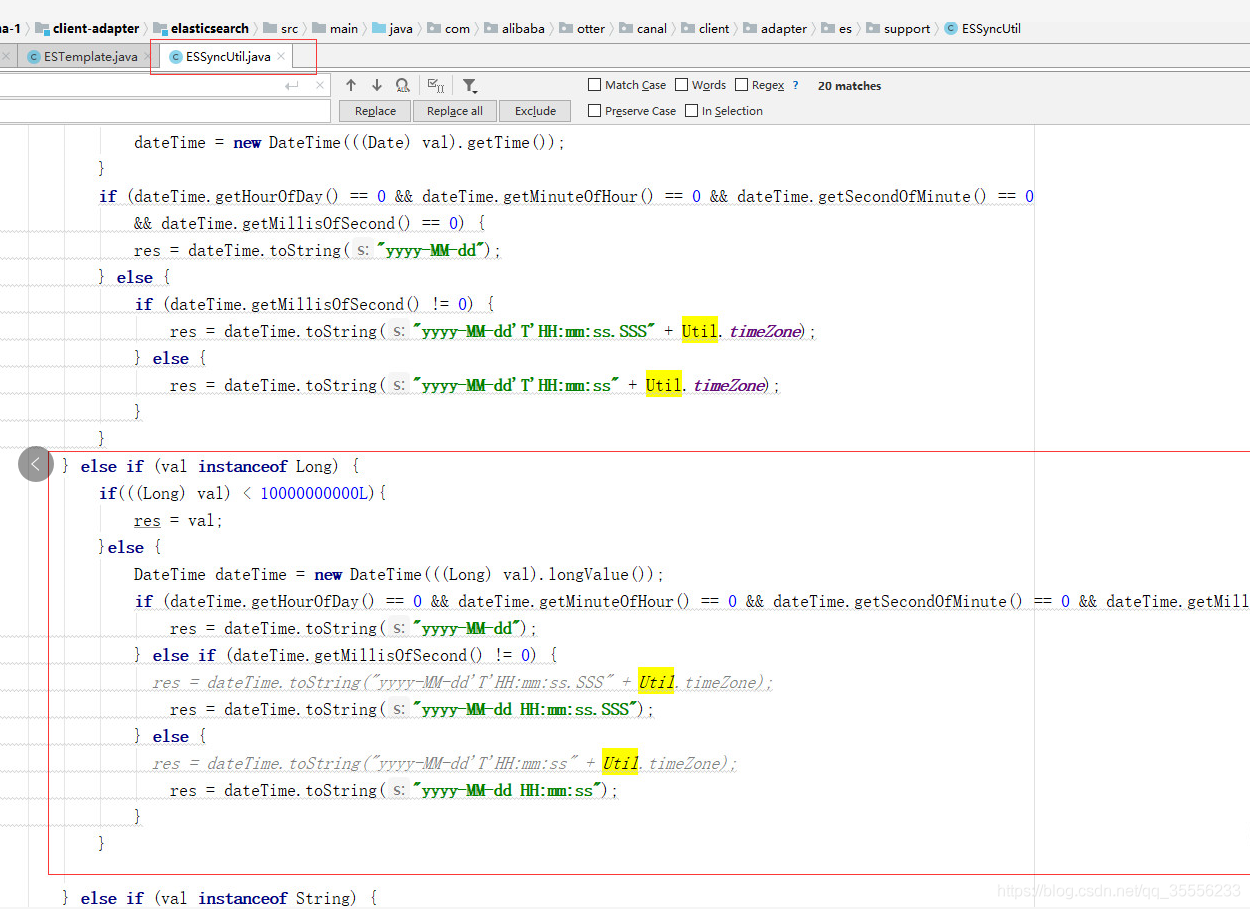Click the round back arrow overlay button

[36, 464]
